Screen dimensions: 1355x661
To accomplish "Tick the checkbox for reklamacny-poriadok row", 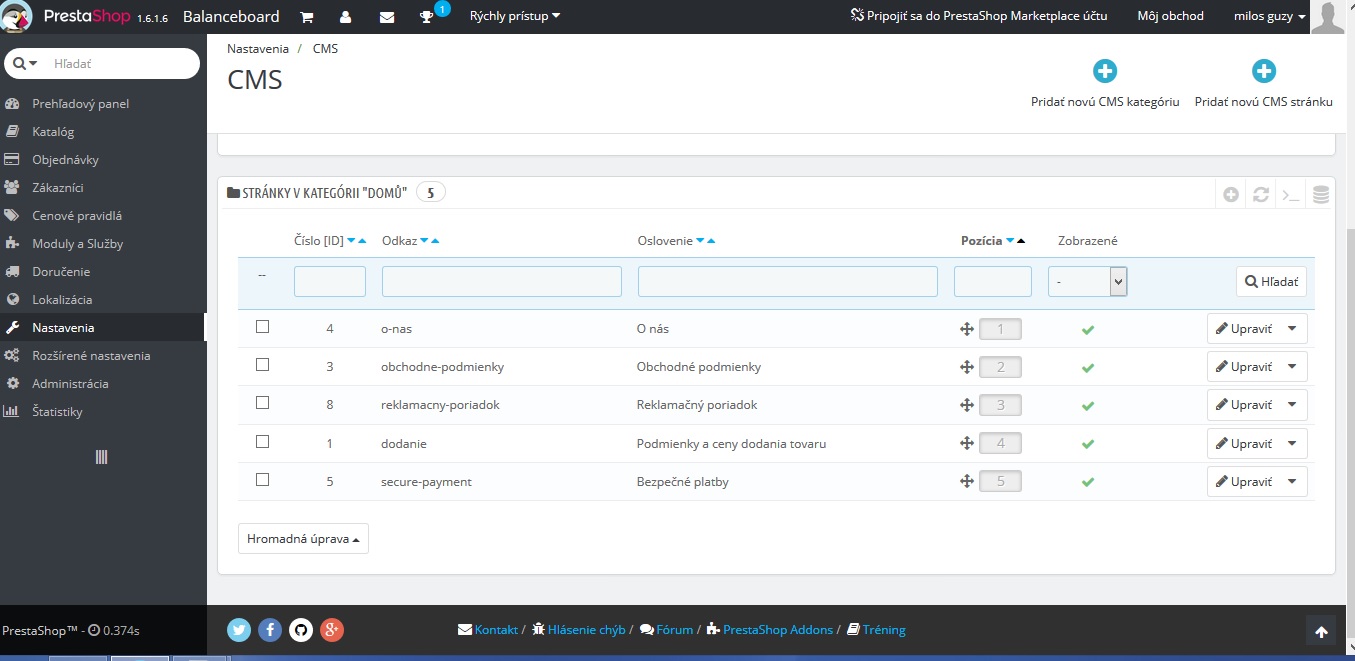I will tap(263, 403).
